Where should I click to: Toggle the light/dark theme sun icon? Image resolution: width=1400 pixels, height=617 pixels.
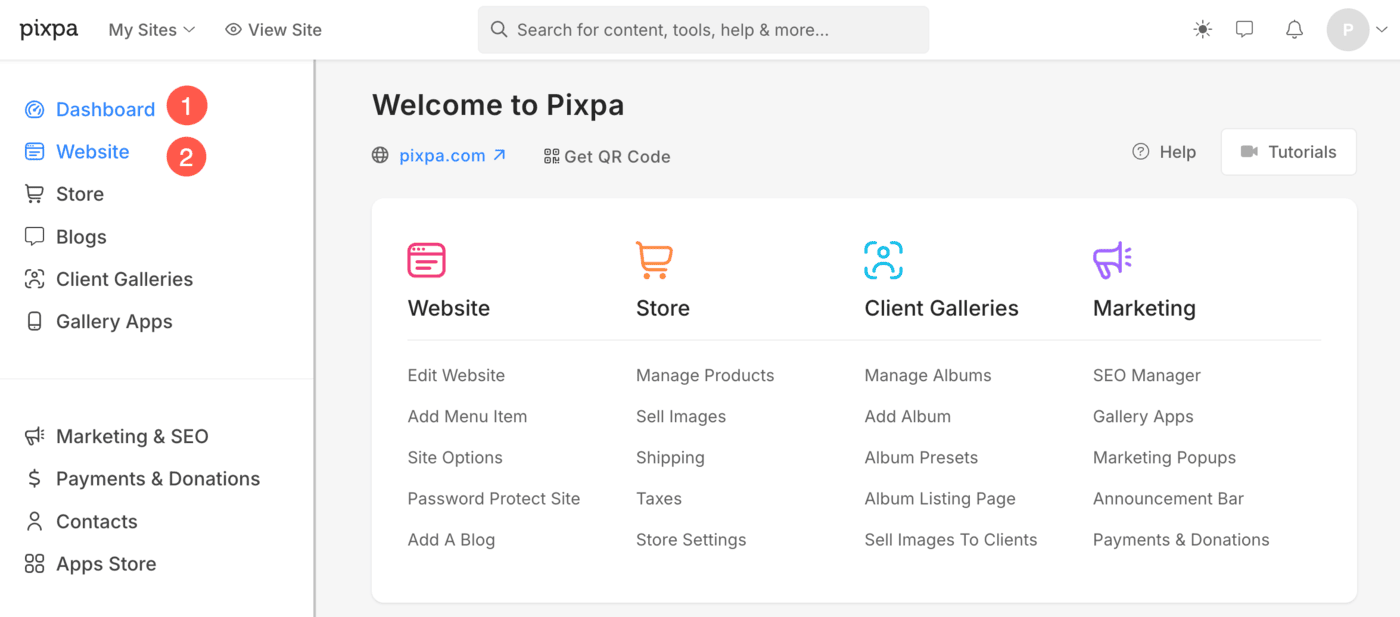click(1202, 30)
